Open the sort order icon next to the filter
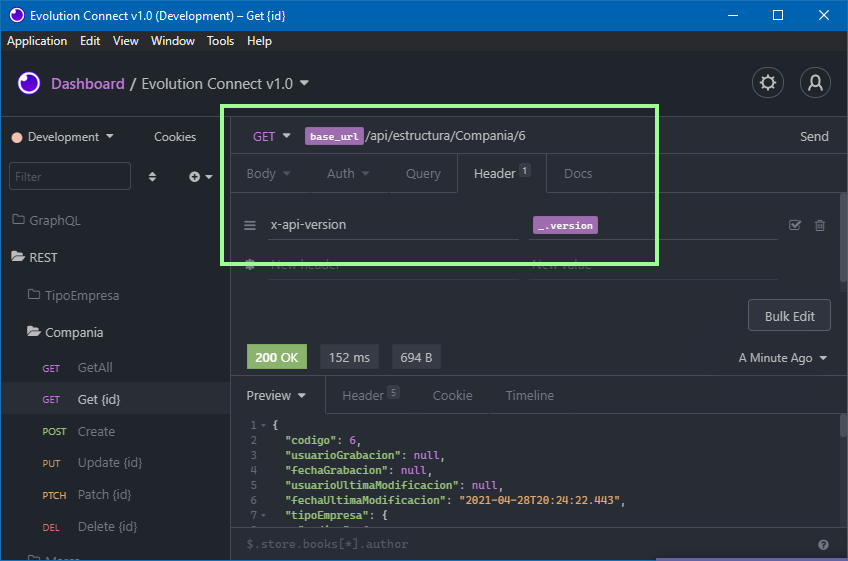This screenshot has height=561, width=848. coord(152,177)
